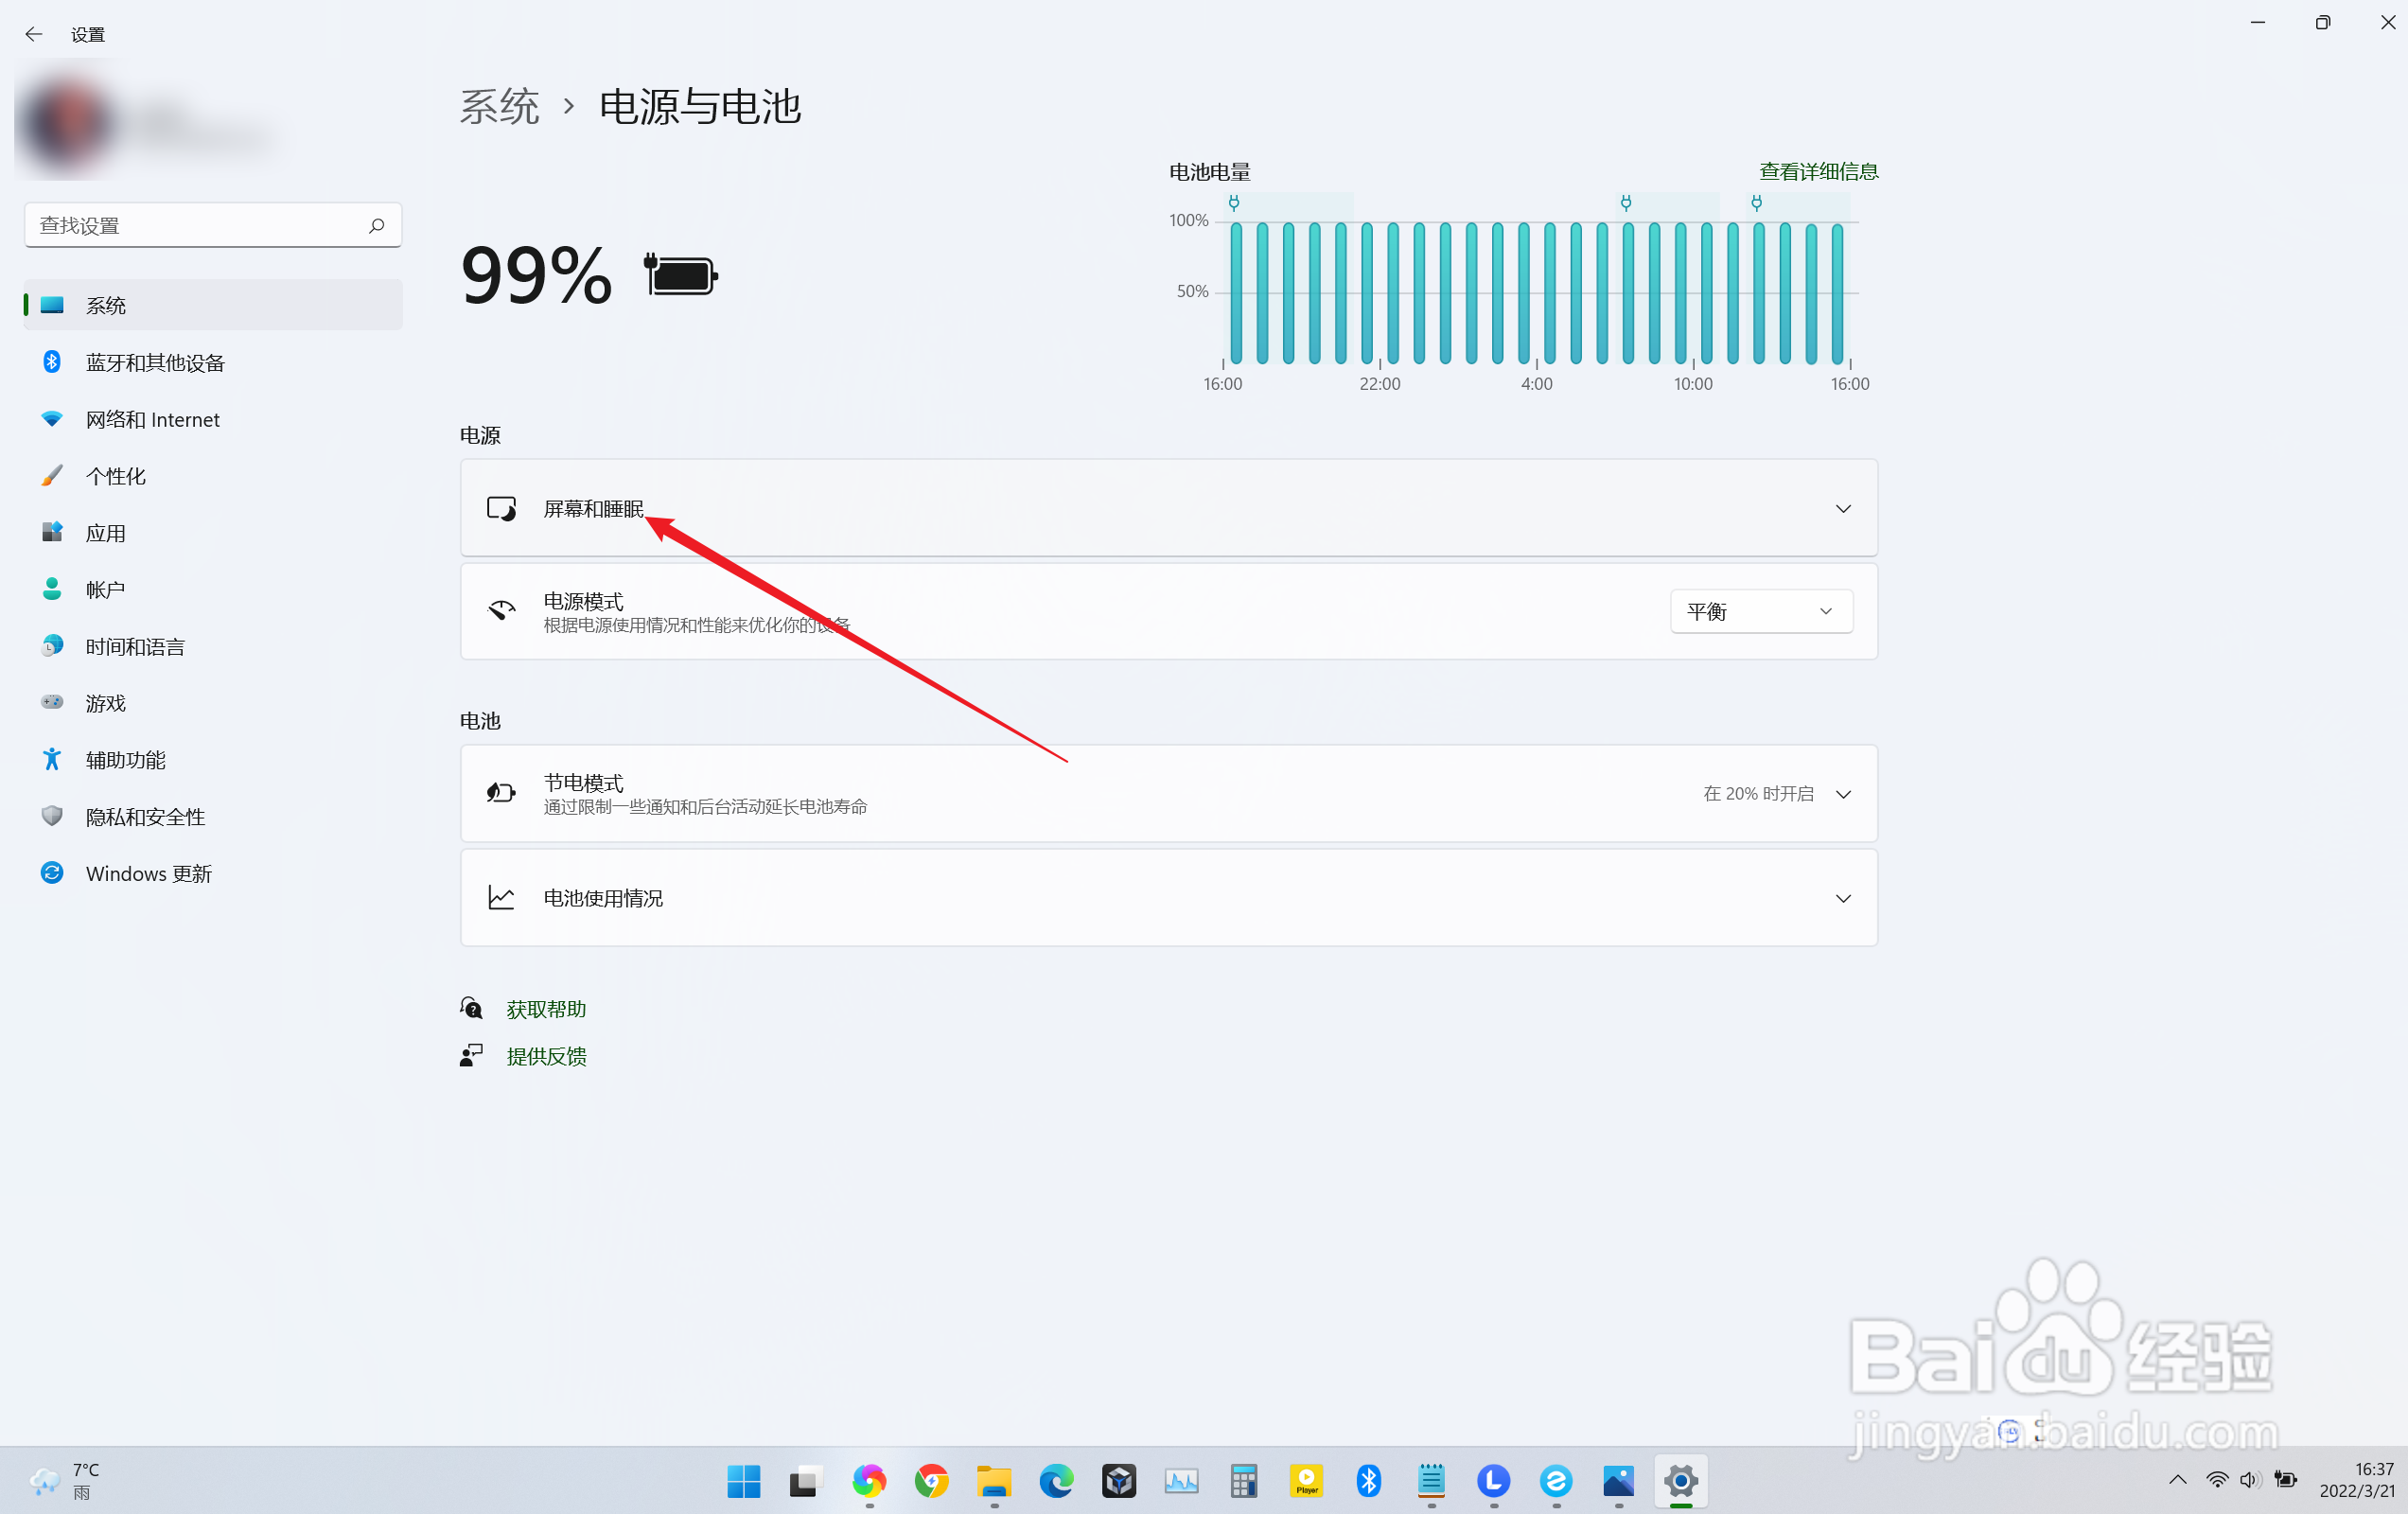Click the 查看详细信息 link
Viewport: 2408px width, 1514px height.
1818,172
